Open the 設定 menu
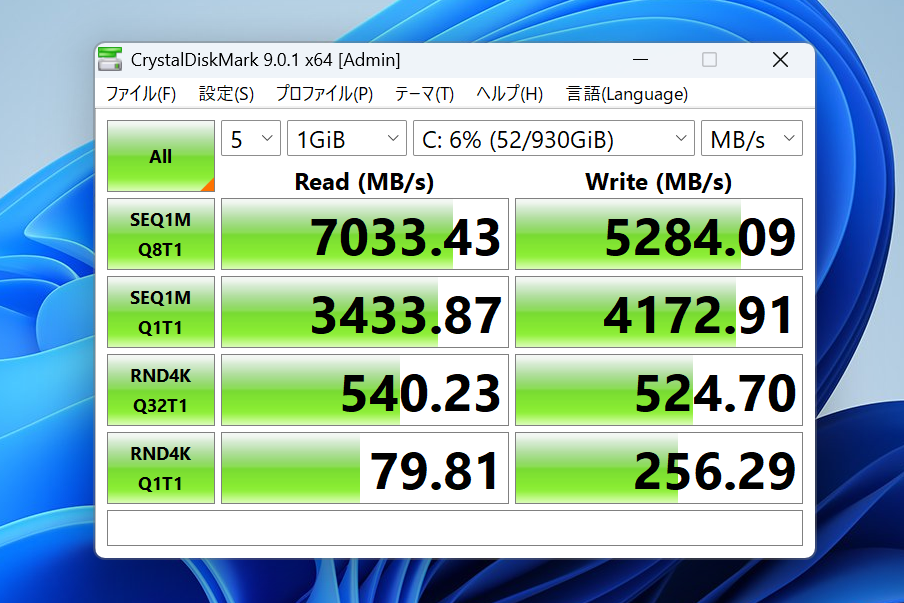This screenshot has height=603, width=904. click(227, 94)
